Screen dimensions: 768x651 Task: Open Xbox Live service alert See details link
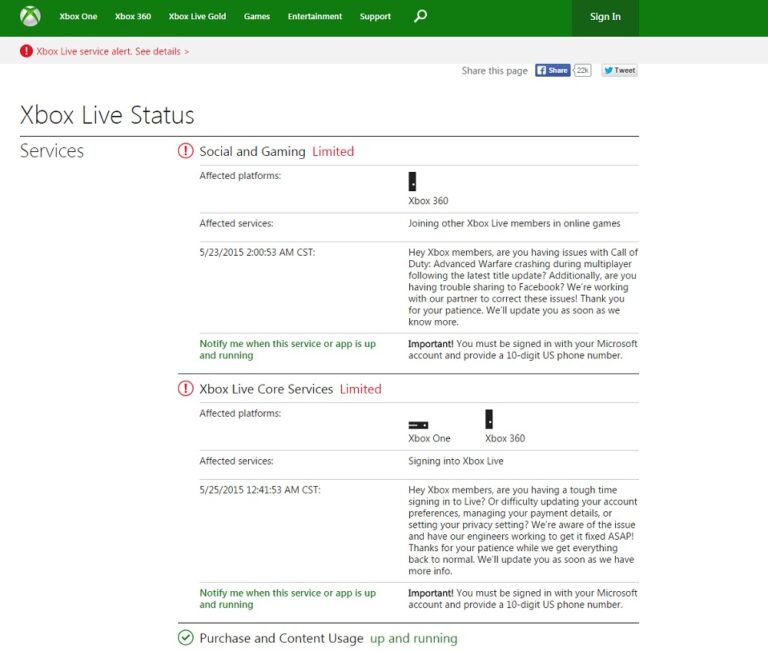tap(113, 51)
